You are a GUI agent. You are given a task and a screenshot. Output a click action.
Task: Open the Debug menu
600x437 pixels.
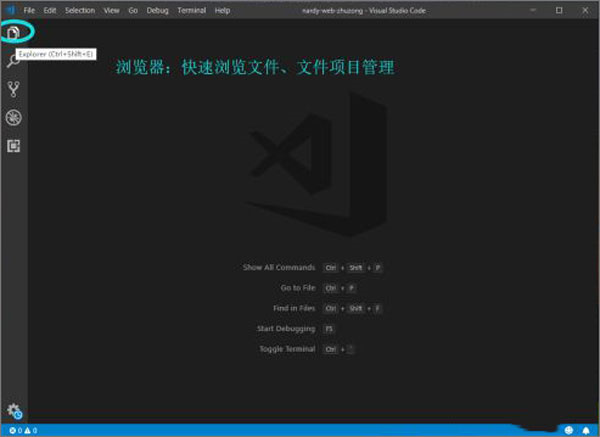click(157, 11)
